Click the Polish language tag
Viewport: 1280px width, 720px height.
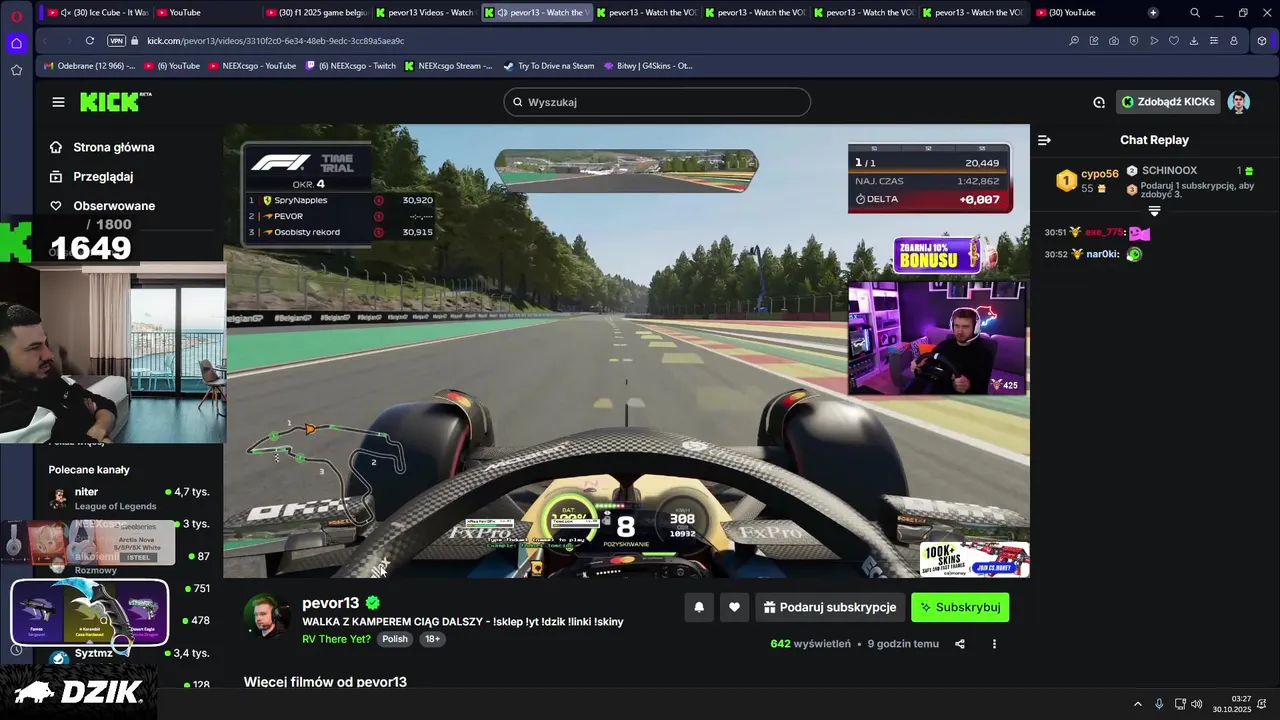click(395, 639)
